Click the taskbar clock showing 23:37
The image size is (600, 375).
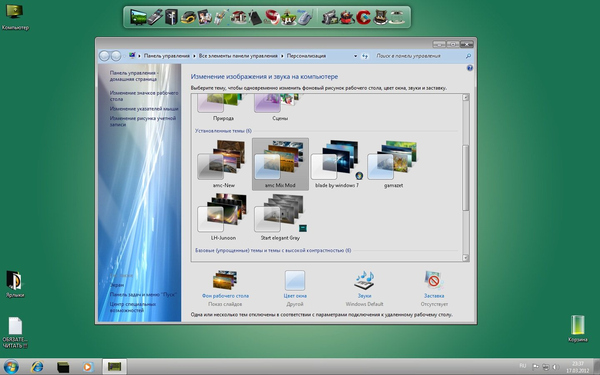[x=578, y=367]
